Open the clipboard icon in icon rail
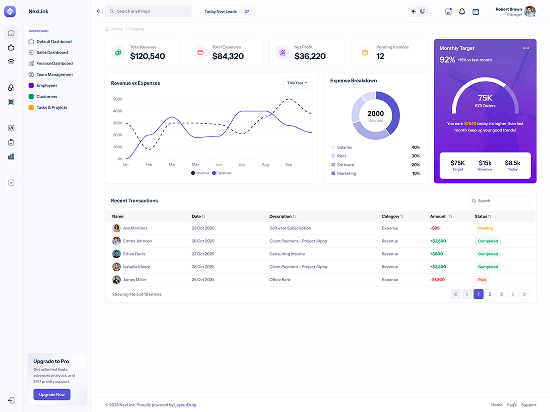This screenshot has width=550, height=412. (11, 142)
